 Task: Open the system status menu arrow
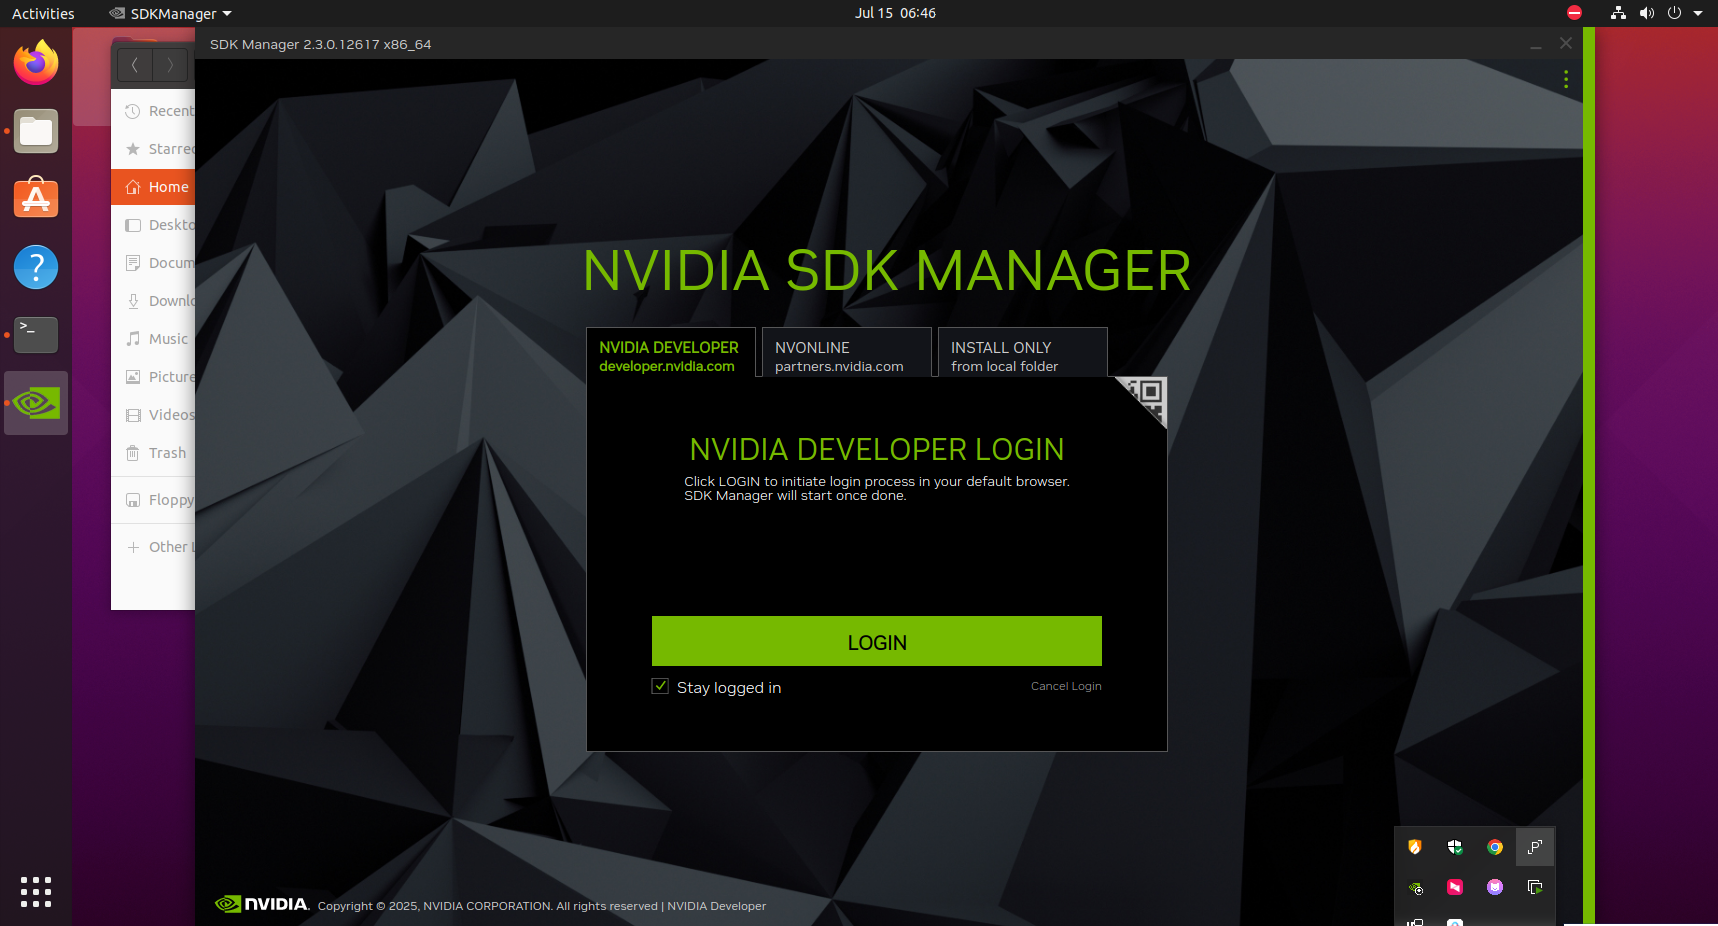pyautogui.click(x=1700, y=13)
